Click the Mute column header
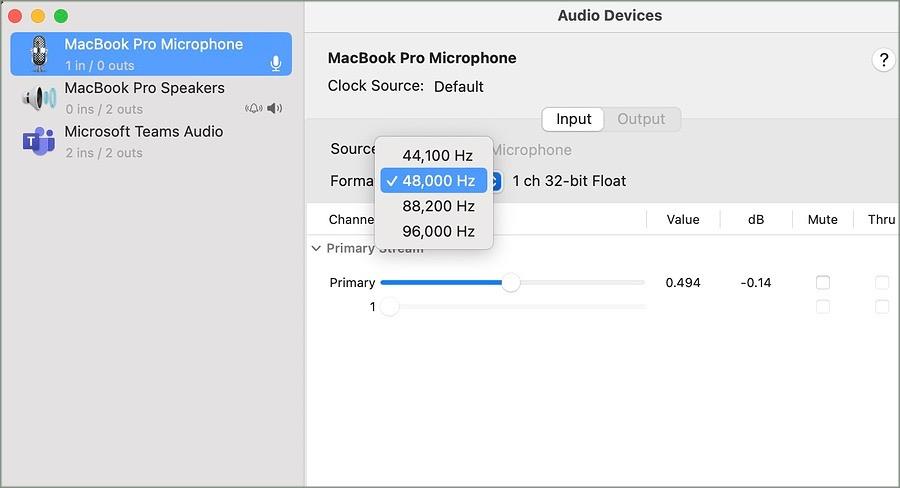This screenshot has height=488, width=900. (823, 219)
